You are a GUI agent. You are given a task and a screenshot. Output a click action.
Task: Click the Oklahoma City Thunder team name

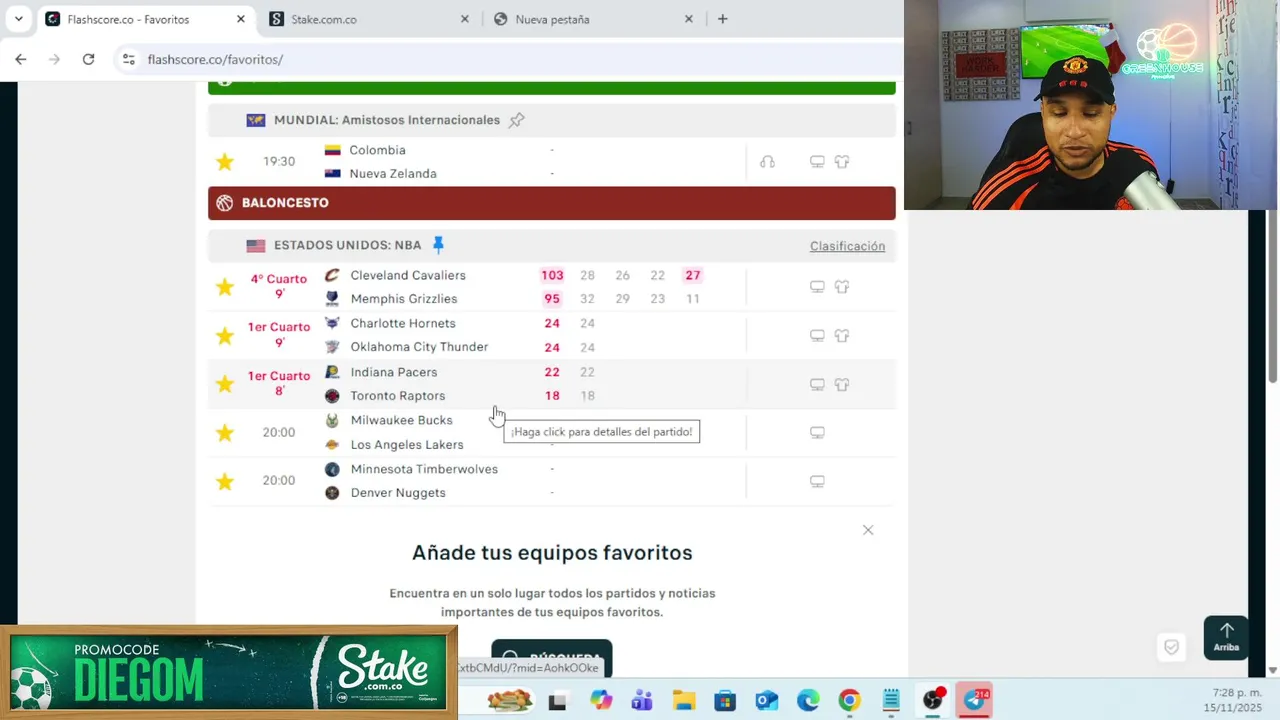click(419, 347)
